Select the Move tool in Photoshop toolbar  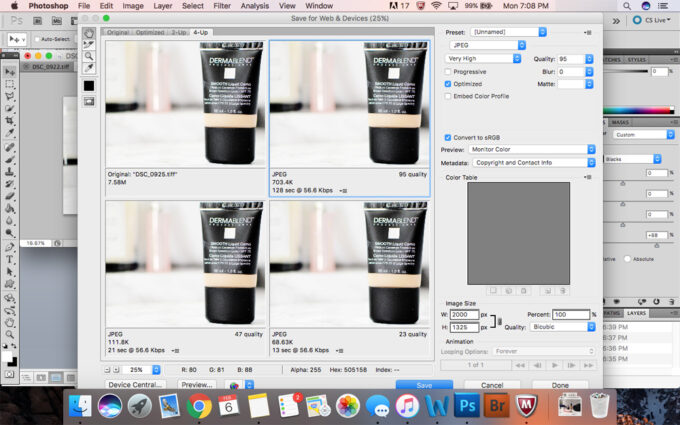coord(10,72)
